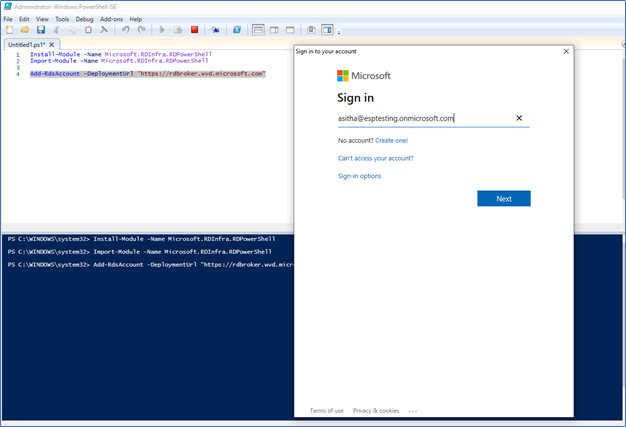Click the Add-RdsAccount command in console pane
Screen dimensions: 626x427
point(193,265)
